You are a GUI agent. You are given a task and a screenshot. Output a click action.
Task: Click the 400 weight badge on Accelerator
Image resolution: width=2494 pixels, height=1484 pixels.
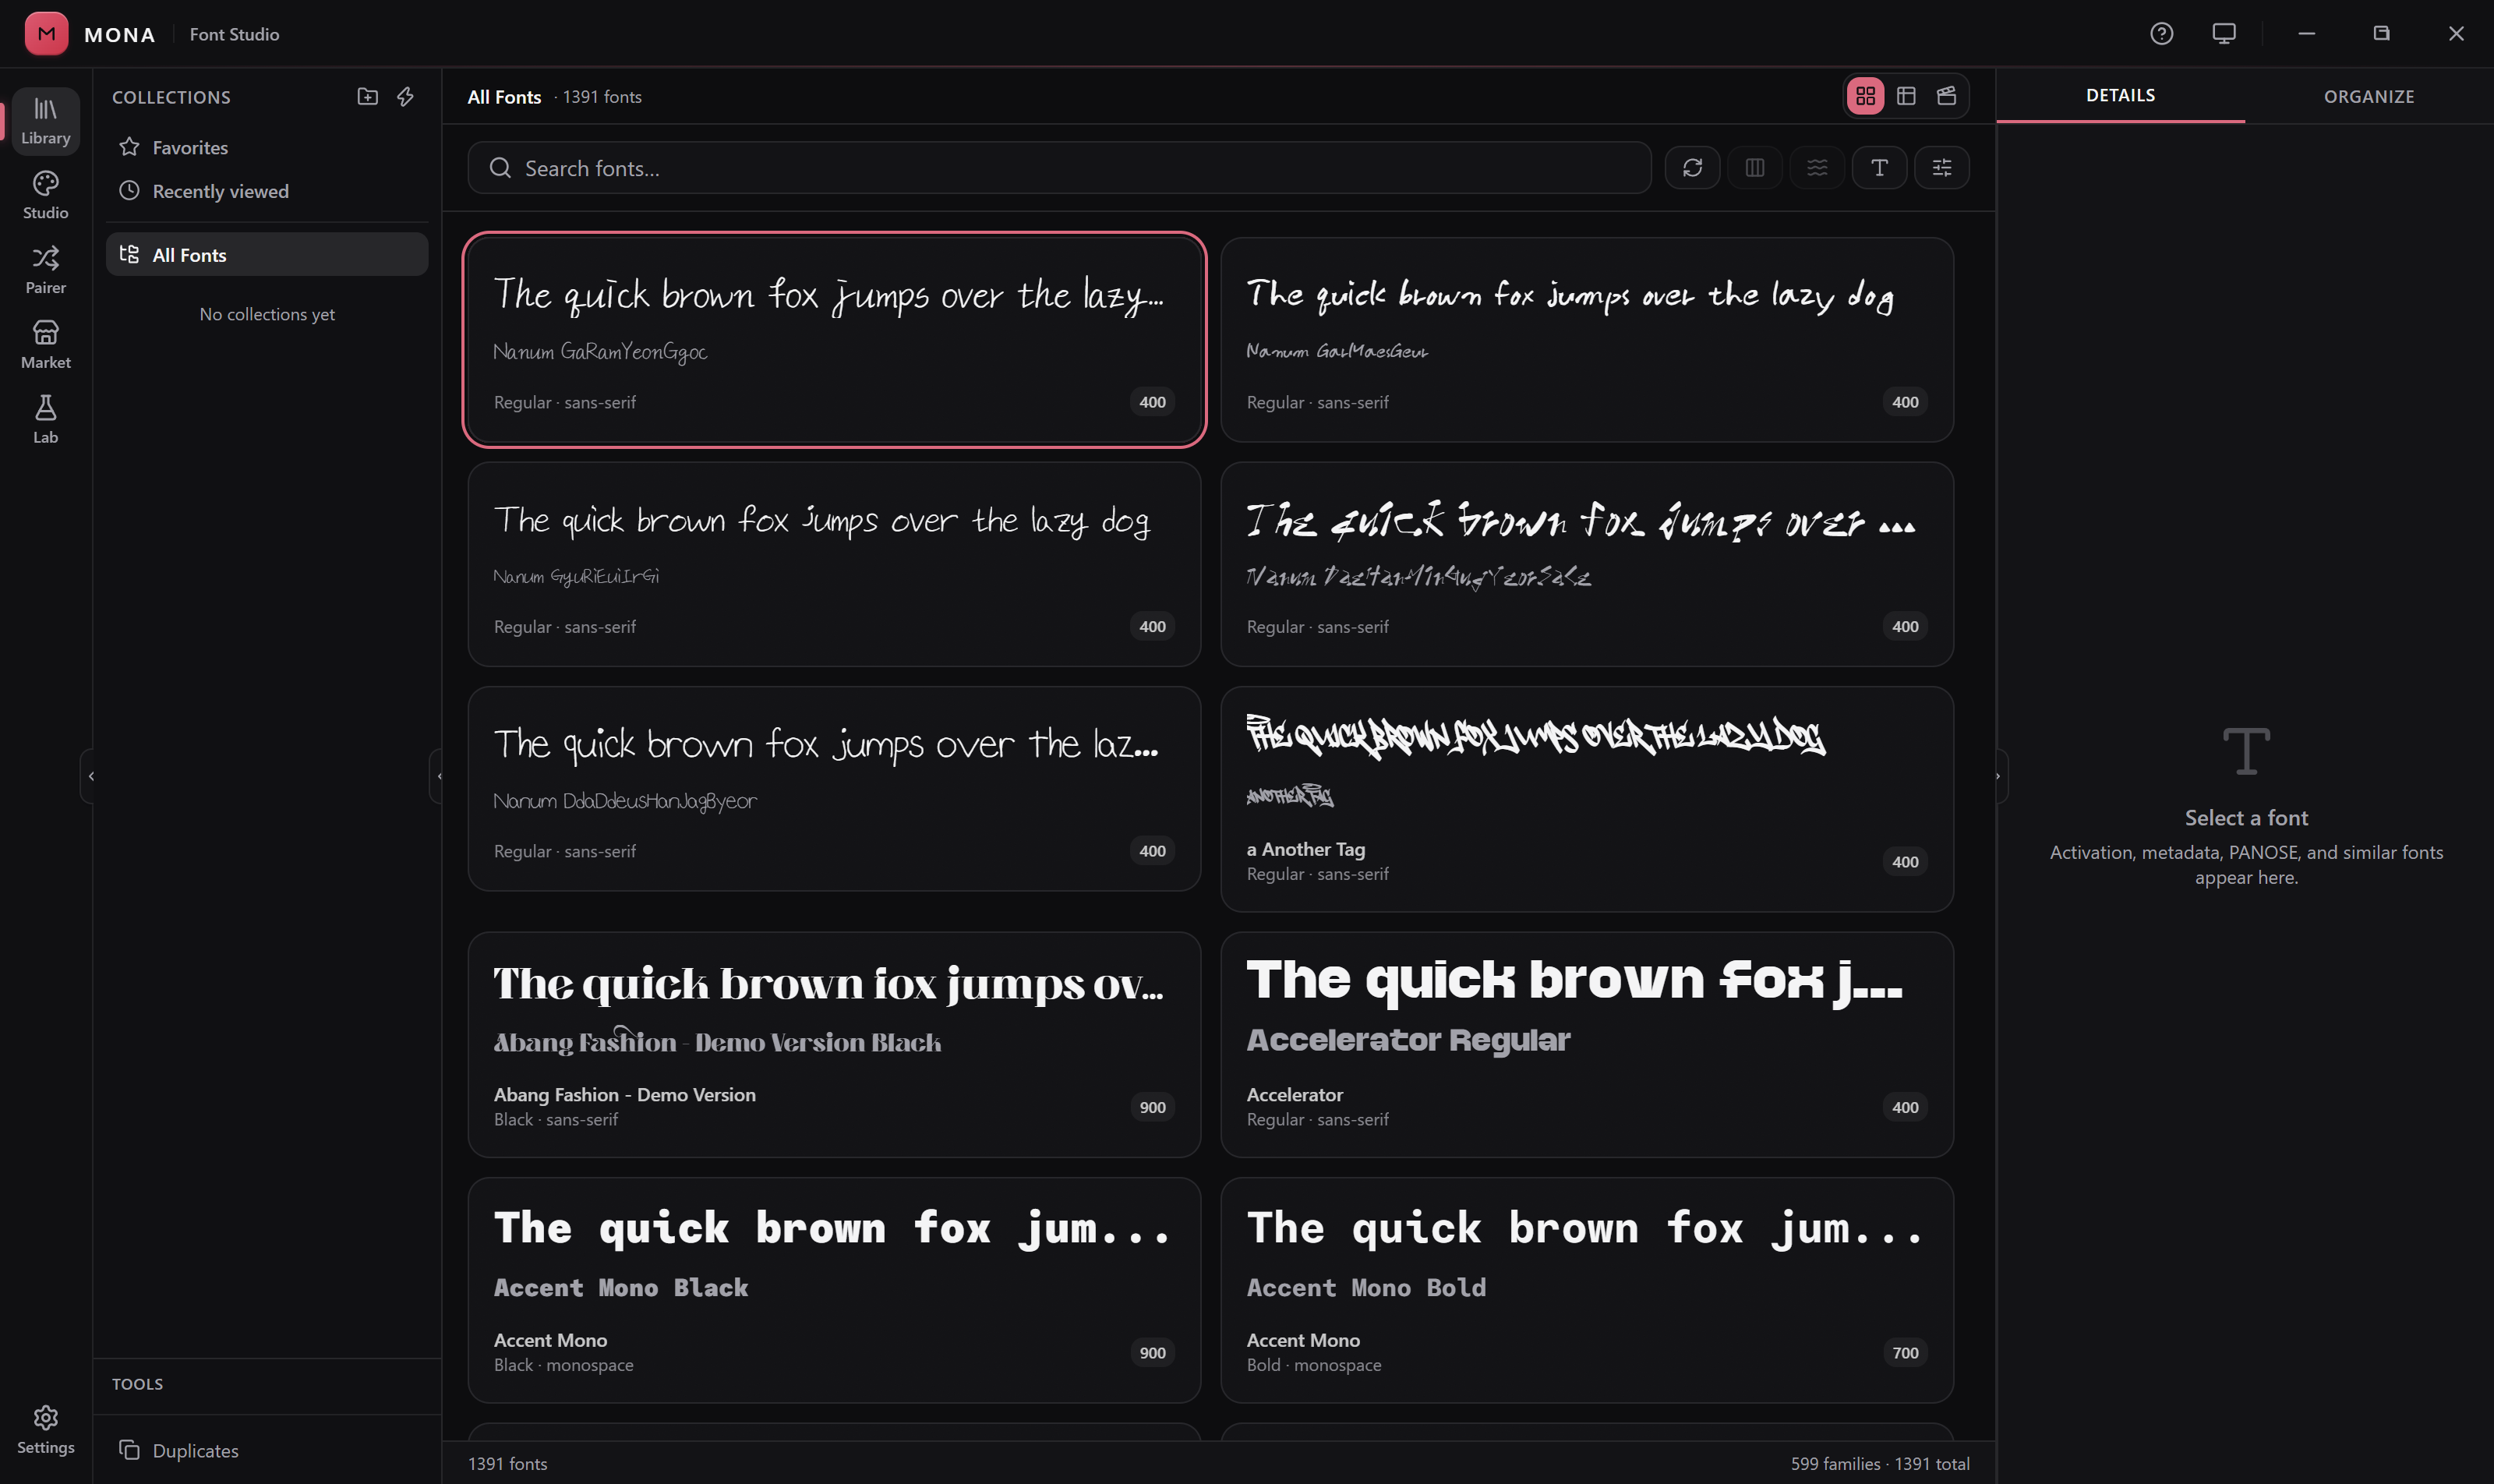click(x=1905, y=1107)
